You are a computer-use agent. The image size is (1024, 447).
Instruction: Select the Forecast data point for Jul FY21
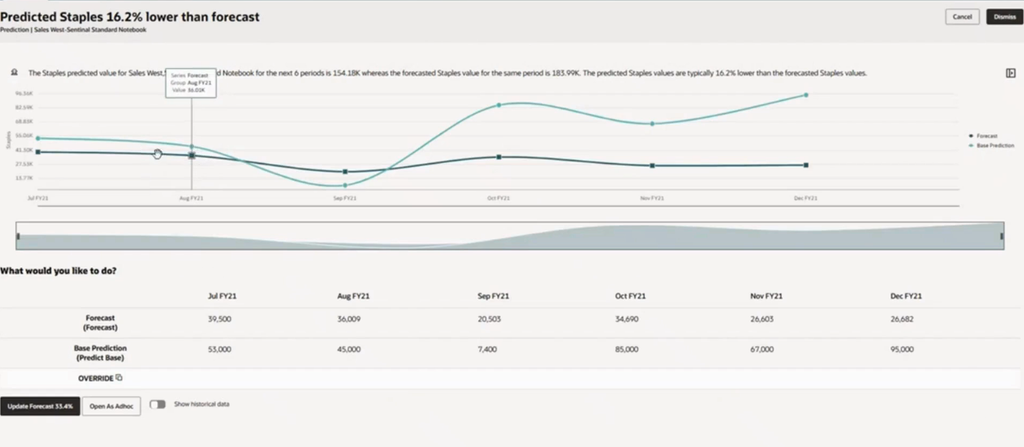38,152
